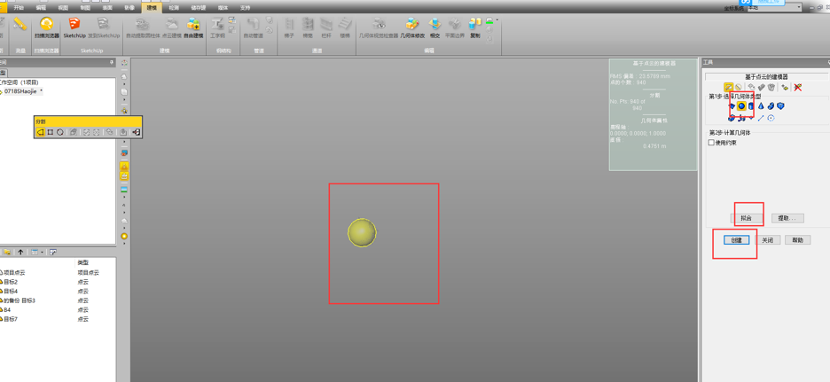
Task: Switch to the 编辑 ribbon tab
Action: pos(41,8)
